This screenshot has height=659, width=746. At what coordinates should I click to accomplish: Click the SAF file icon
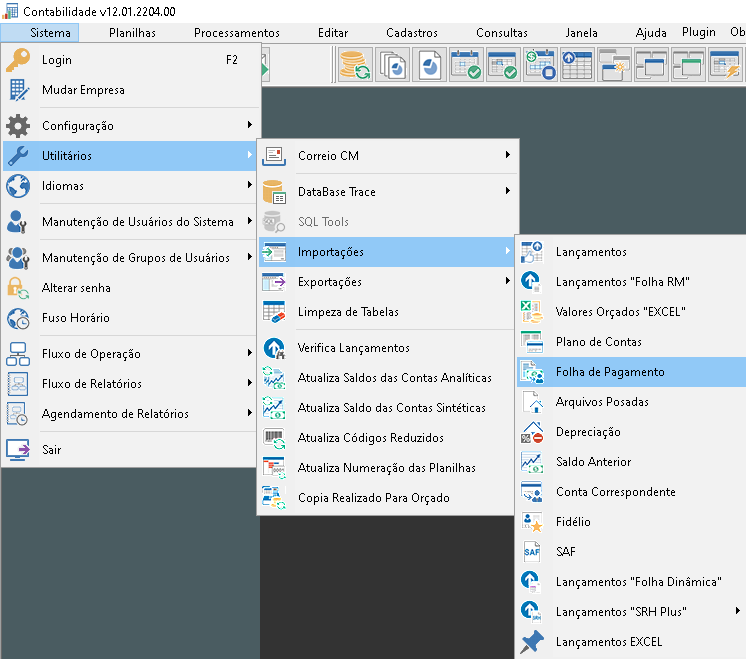(x=531, y=552)
